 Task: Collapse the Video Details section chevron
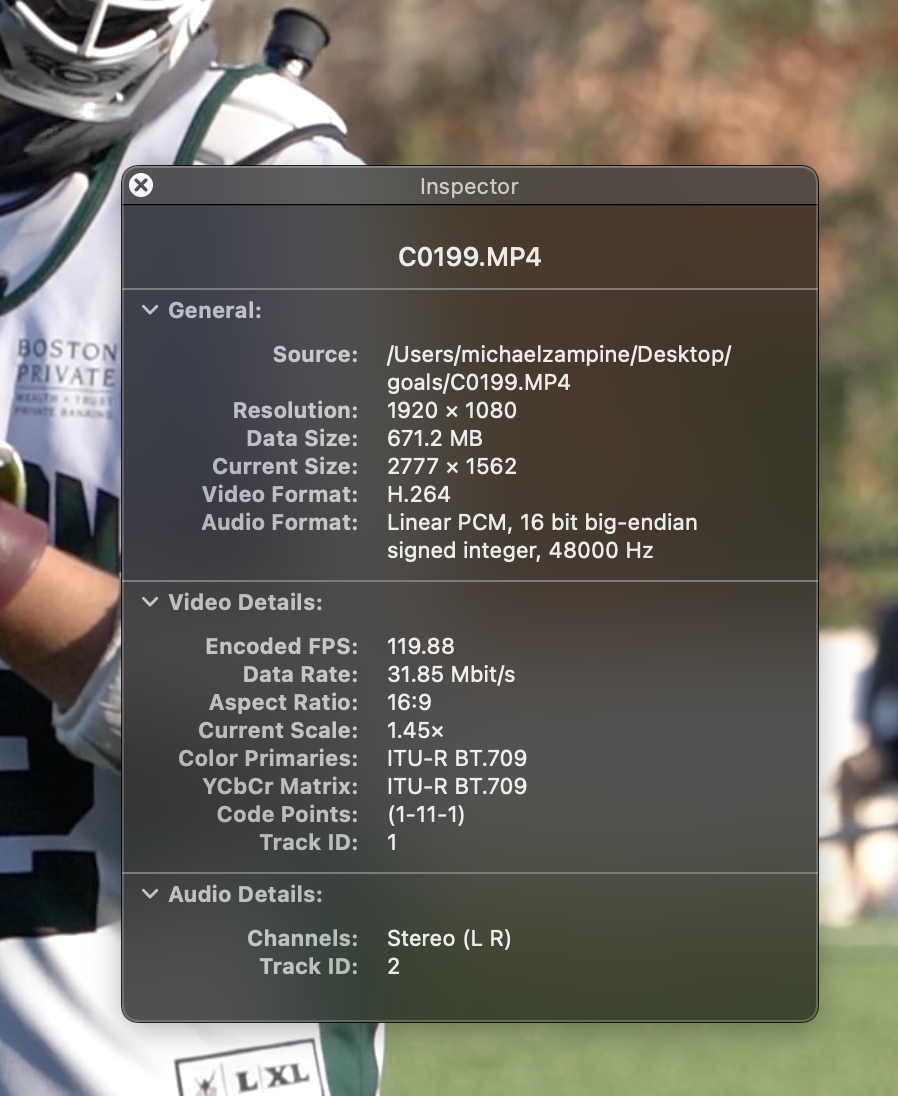click(x=150, y=602)
